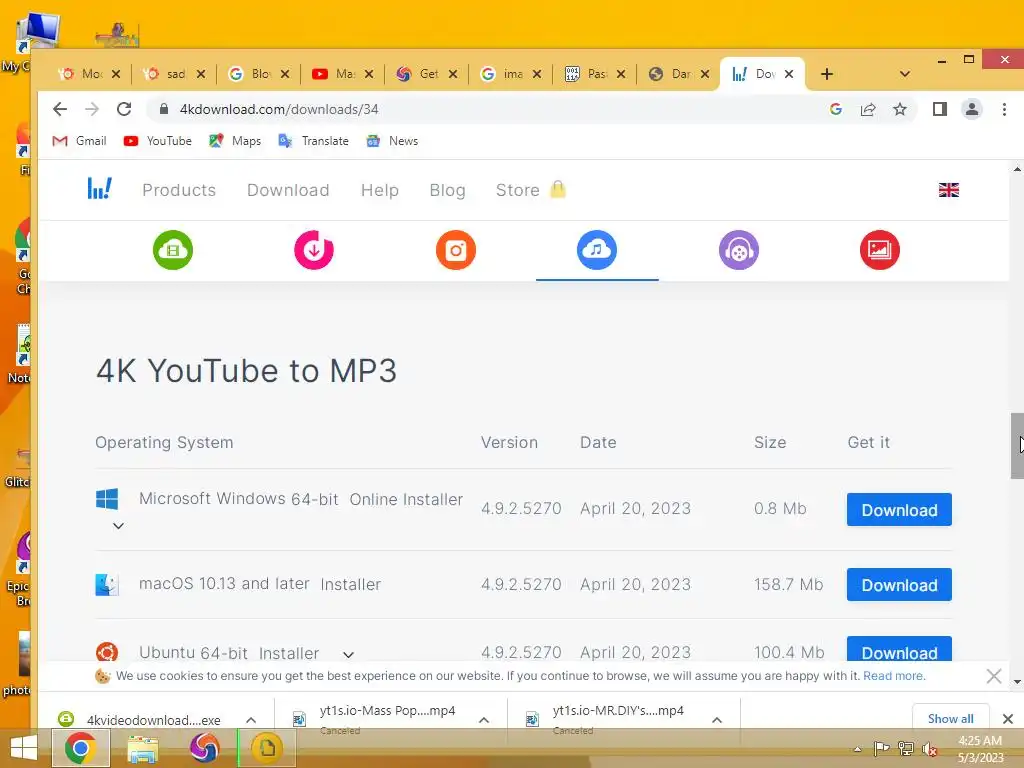This screenshot has width=1024, height=768.
Task: Bookmark this page with the star icon
Action: (x=900, y=109)
